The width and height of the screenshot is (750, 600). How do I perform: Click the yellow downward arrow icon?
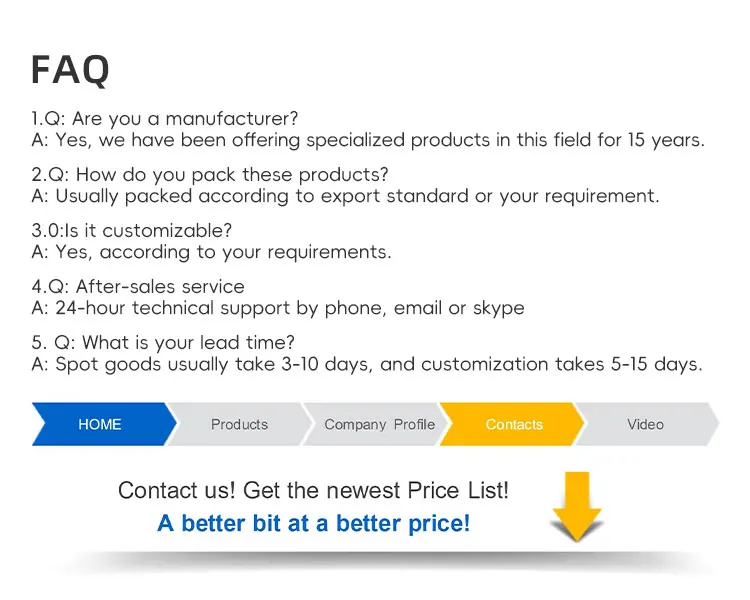click(x=577, y=506)
